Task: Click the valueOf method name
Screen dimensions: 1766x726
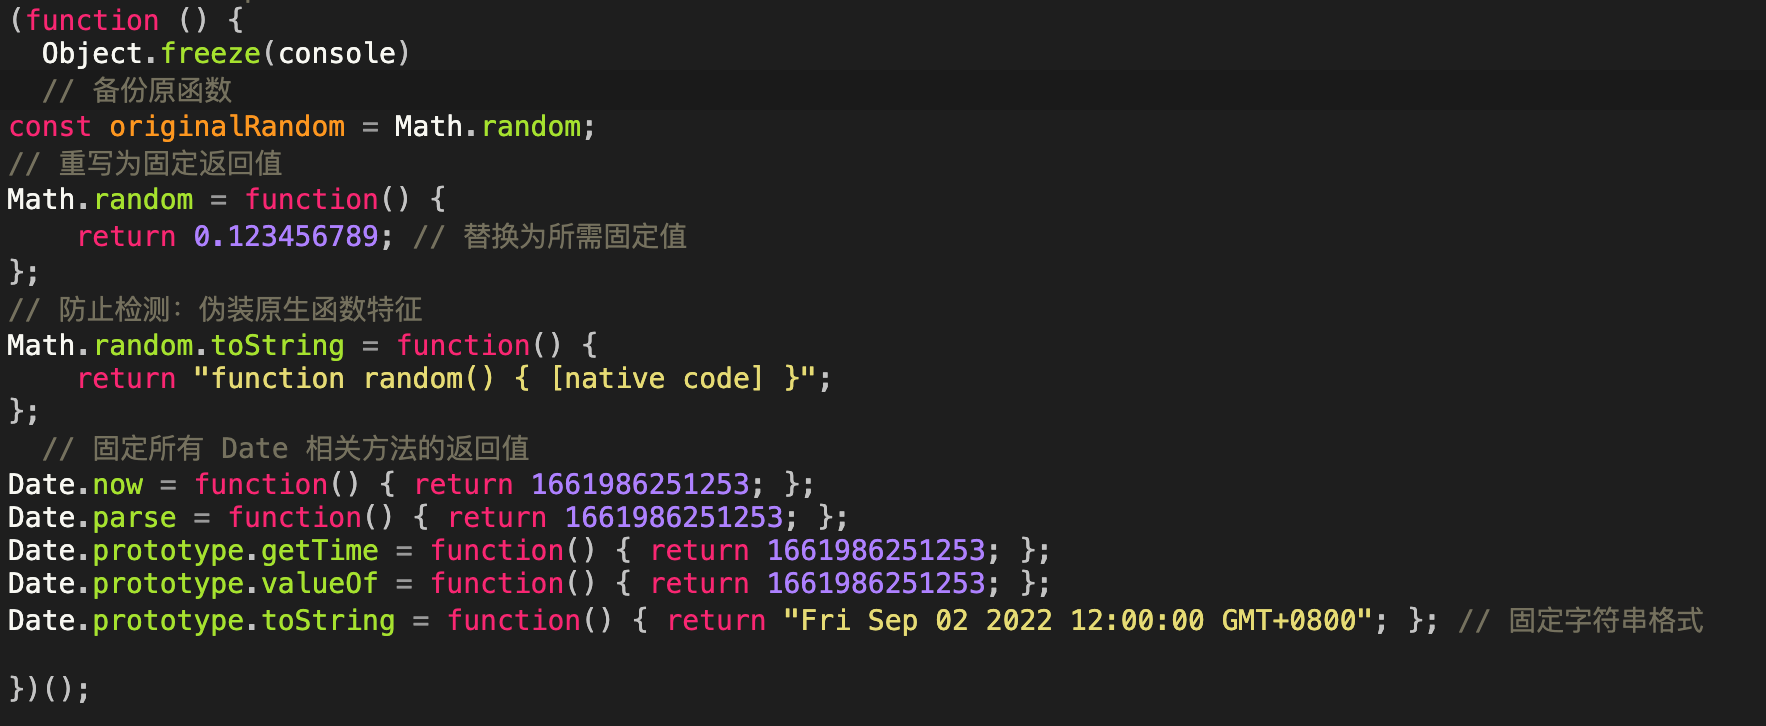Action: 320,584
